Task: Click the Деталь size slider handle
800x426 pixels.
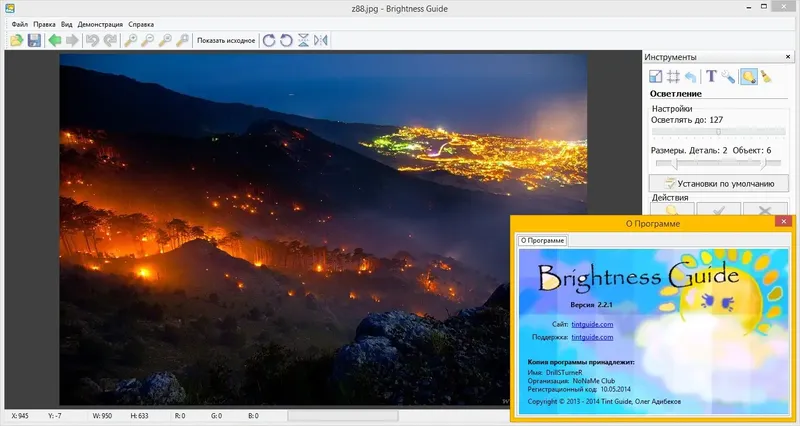Action: 674,163
